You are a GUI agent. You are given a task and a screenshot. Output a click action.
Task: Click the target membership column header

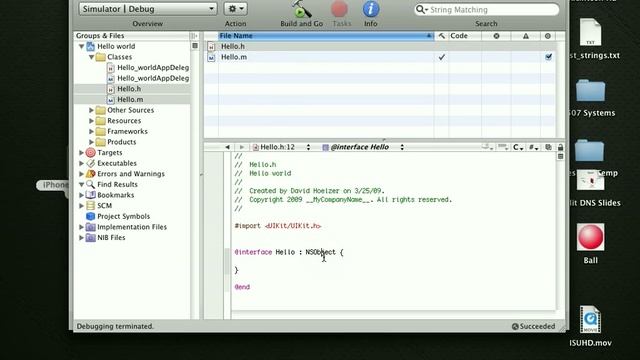(548, 36)
